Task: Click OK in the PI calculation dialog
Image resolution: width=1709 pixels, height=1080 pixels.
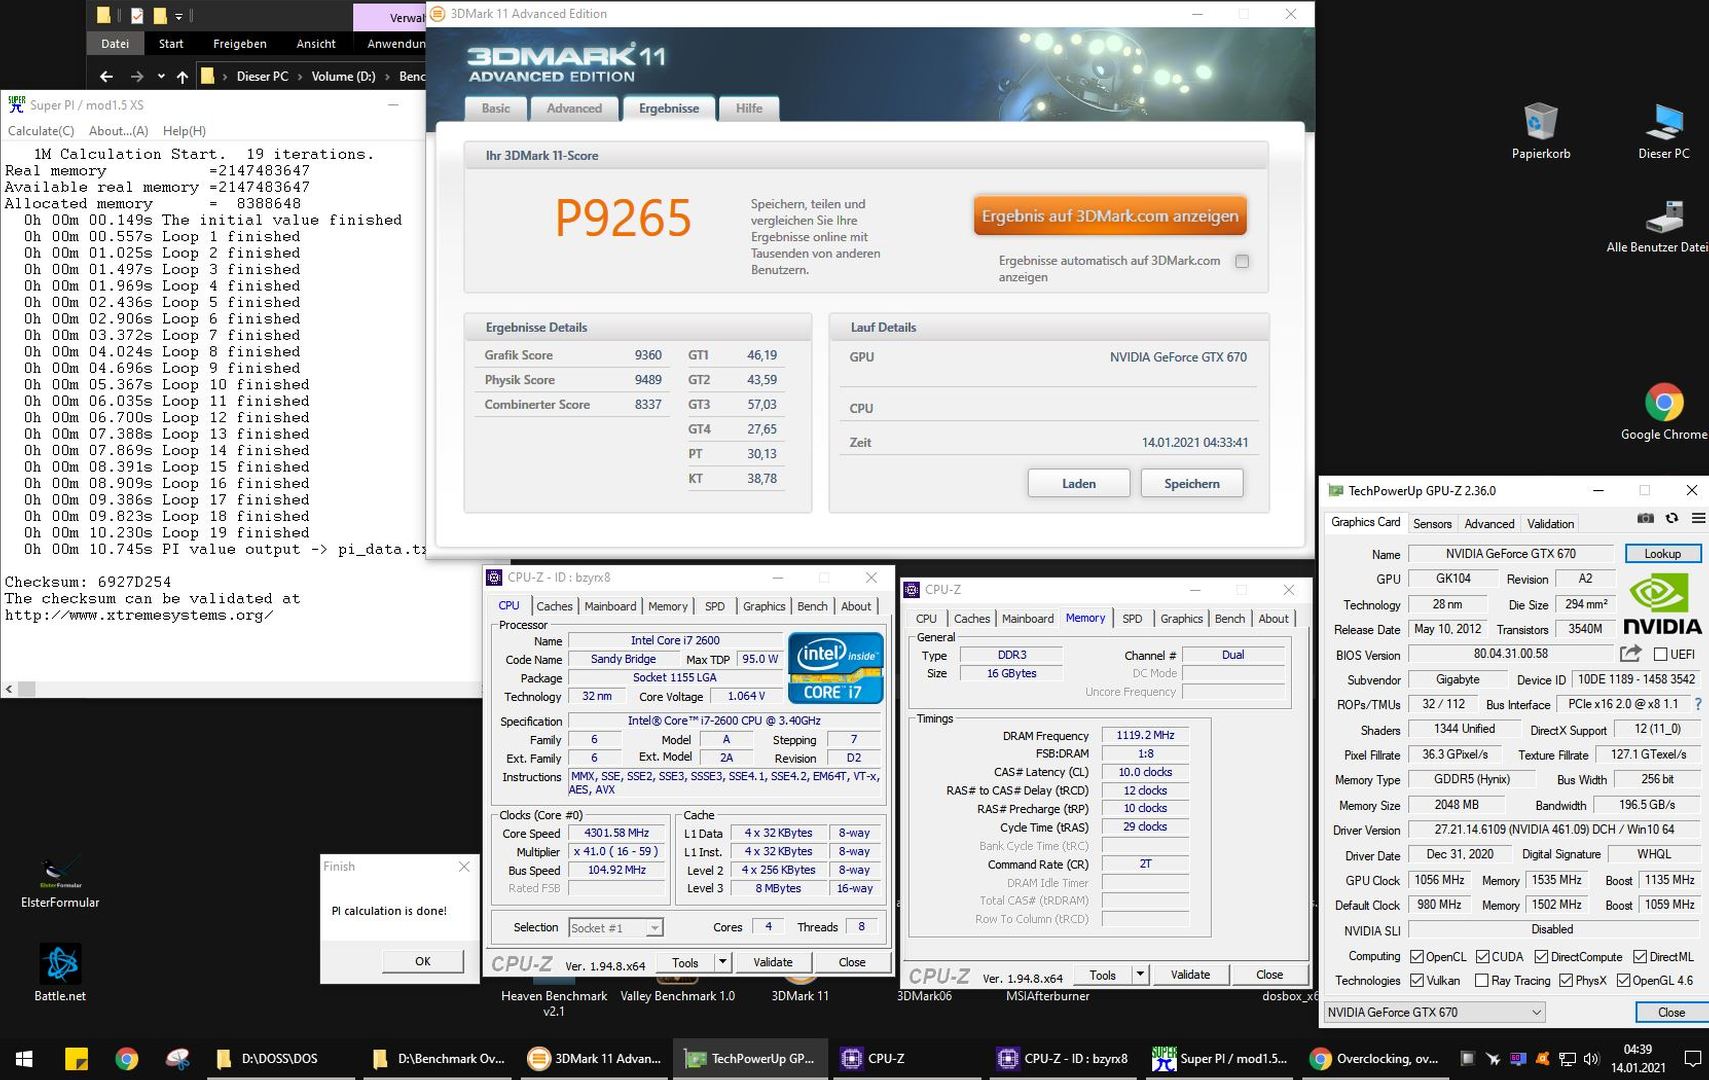Action: [423, 961]
